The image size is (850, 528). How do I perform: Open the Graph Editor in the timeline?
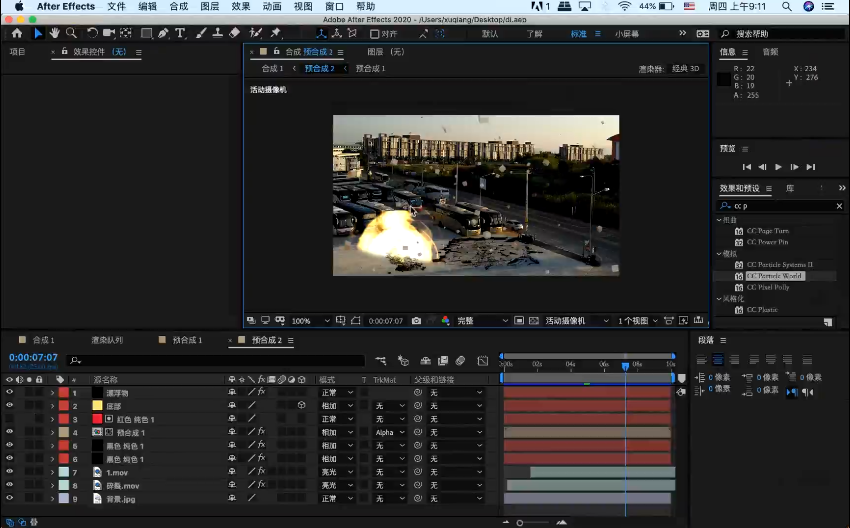(483, 360)
